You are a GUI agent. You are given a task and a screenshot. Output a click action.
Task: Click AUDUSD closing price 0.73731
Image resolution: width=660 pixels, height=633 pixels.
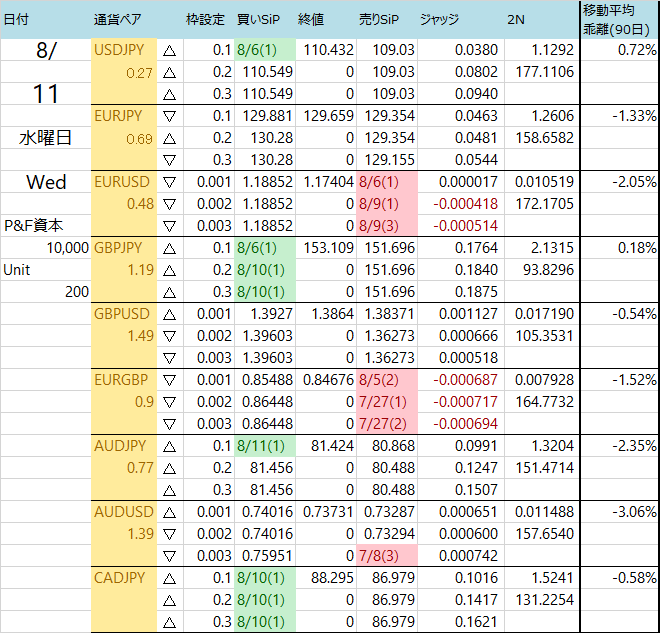click(328, 512)
